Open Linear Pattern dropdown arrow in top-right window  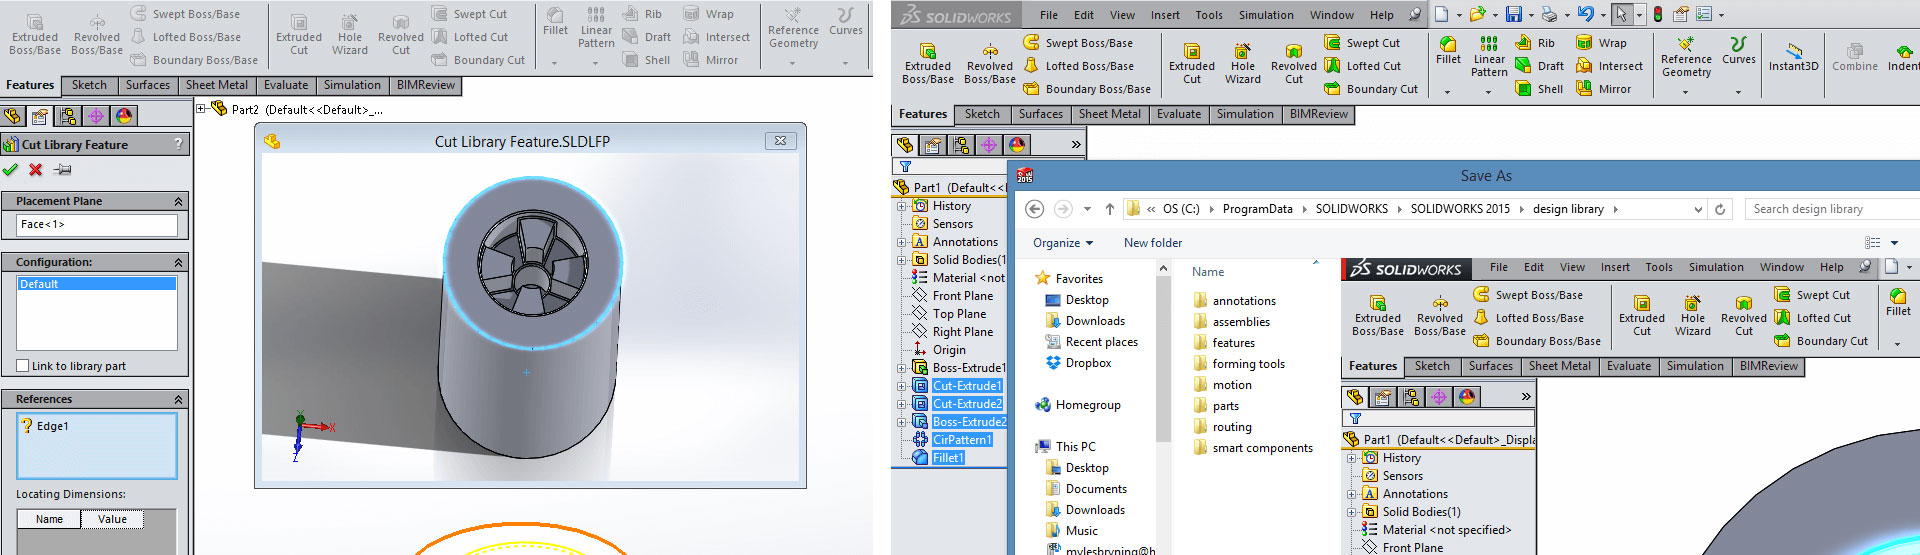tap(1489, 92)
